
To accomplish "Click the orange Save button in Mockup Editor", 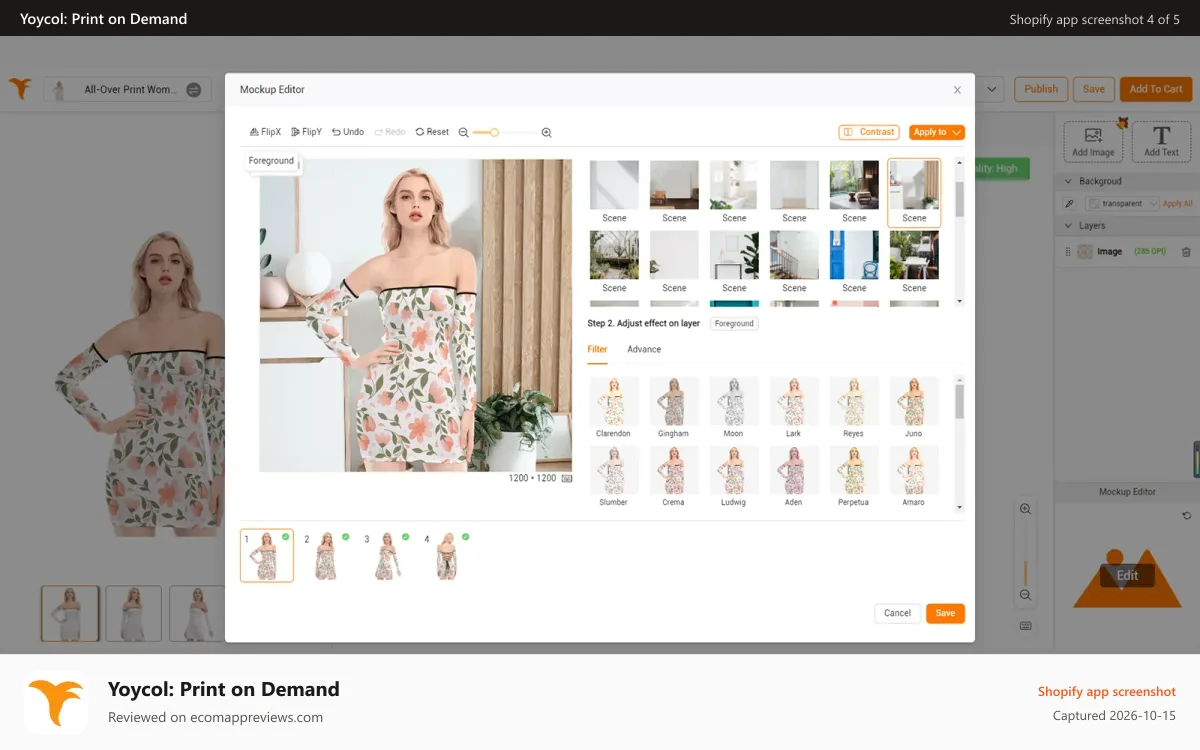I will (x=945, y=613).
